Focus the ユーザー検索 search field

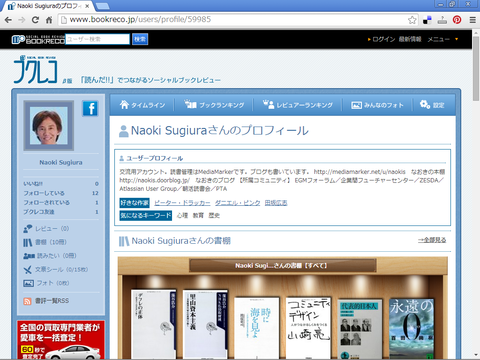tap(97, 39)
